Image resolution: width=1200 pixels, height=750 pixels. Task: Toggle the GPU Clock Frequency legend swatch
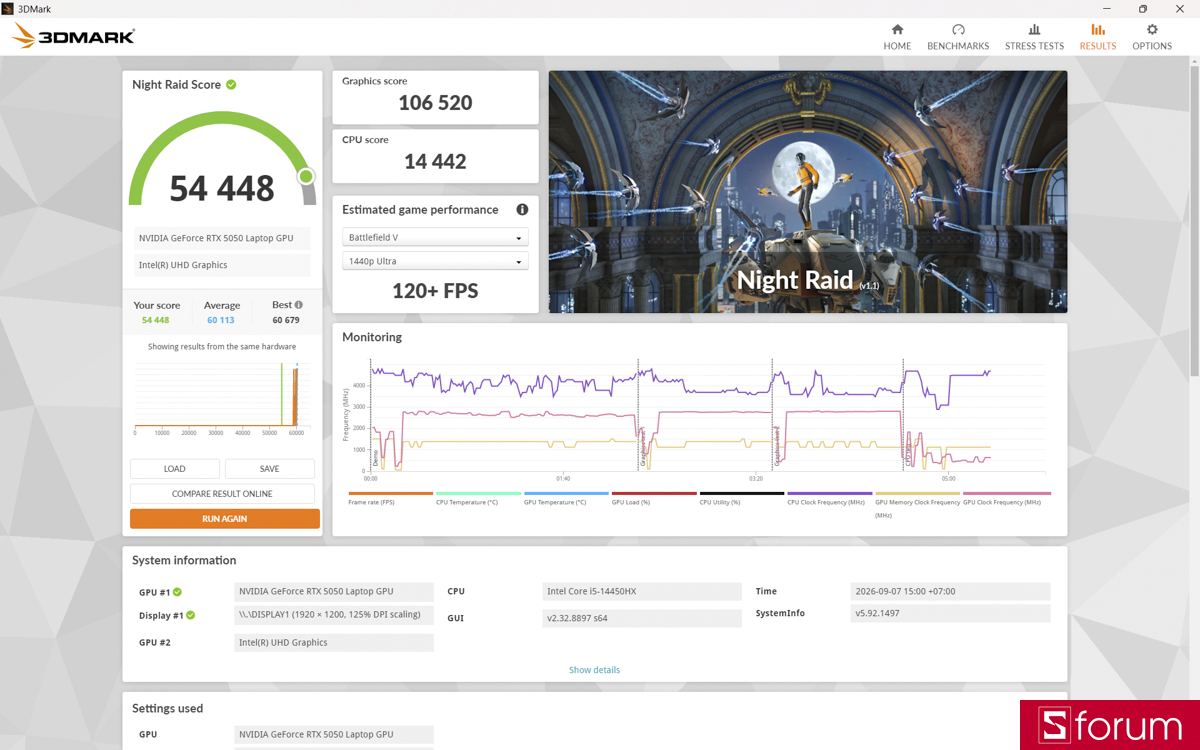pyautogui.click(x=1007, y=493)
